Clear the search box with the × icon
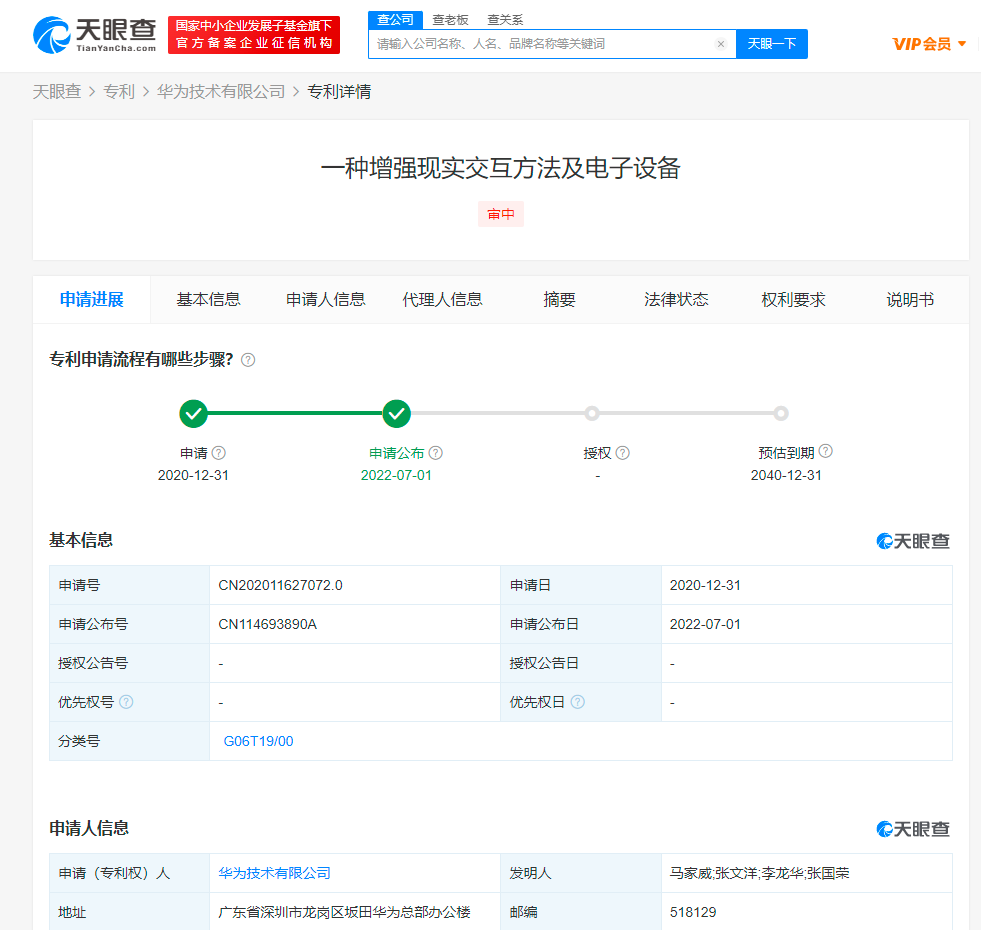Screen dimensions: 981x930 click(721, 44)
